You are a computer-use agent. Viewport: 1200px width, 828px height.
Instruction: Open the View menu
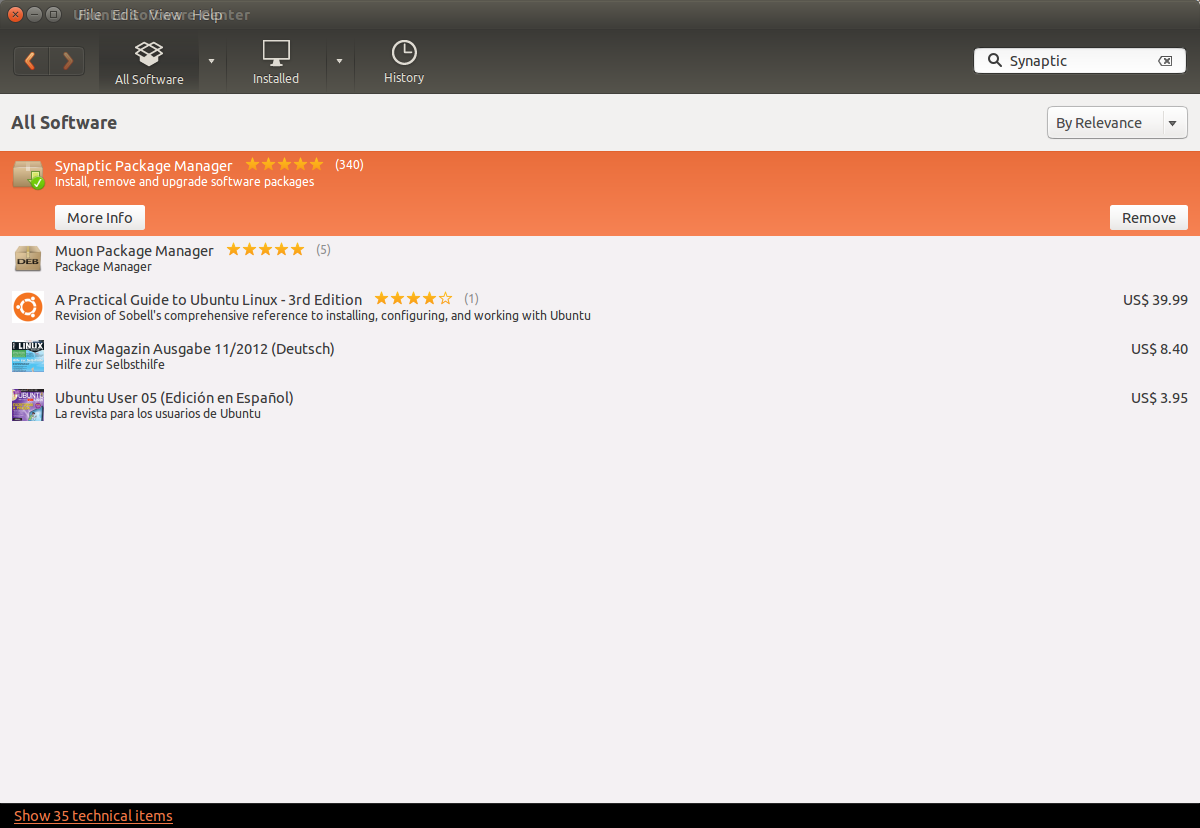pos(165,15)
